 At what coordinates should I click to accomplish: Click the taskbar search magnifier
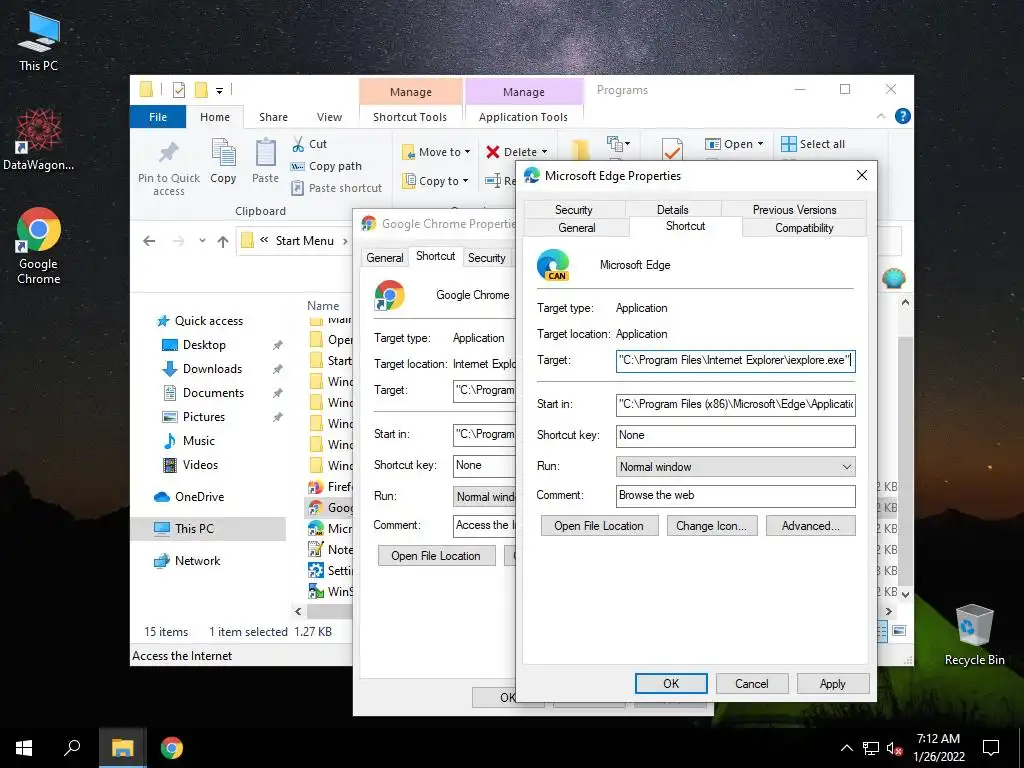(x=72, y=748)
